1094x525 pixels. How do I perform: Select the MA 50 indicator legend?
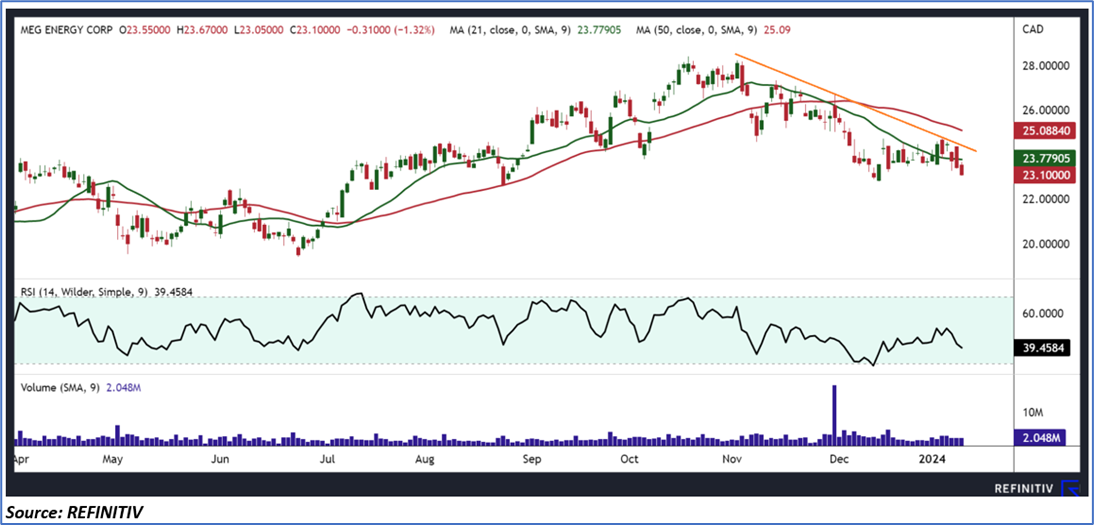tap(713, 30)
